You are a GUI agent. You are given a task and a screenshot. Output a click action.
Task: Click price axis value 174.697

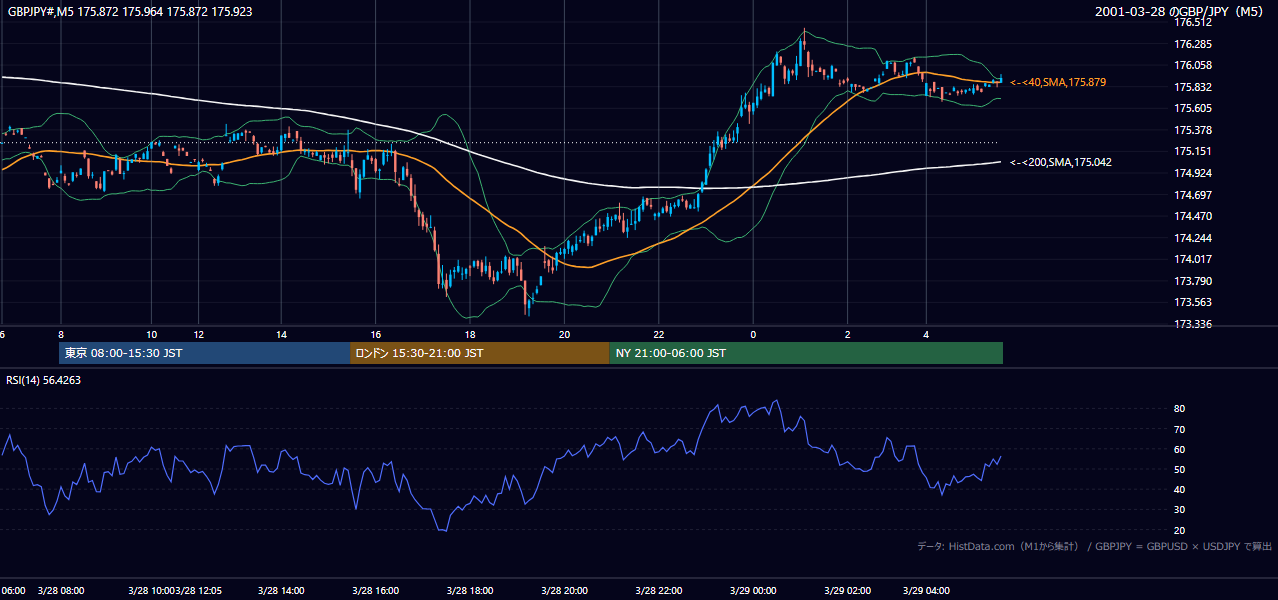click(1192, 194)
